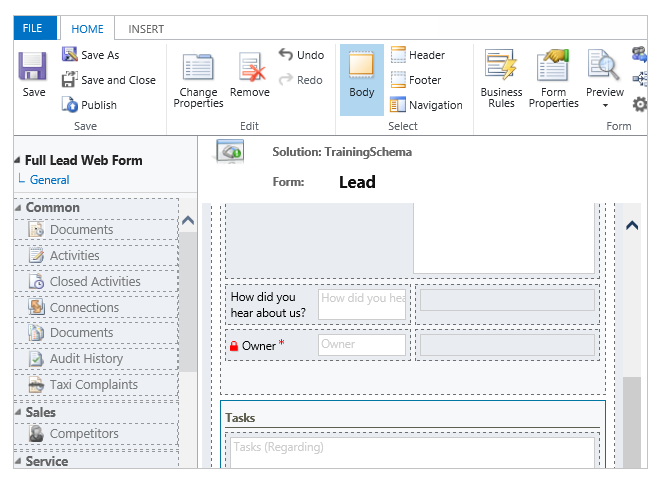This screenshot has height=480, width=659.
Task: Click the empty cell beside Owner field
Action: 507,345
